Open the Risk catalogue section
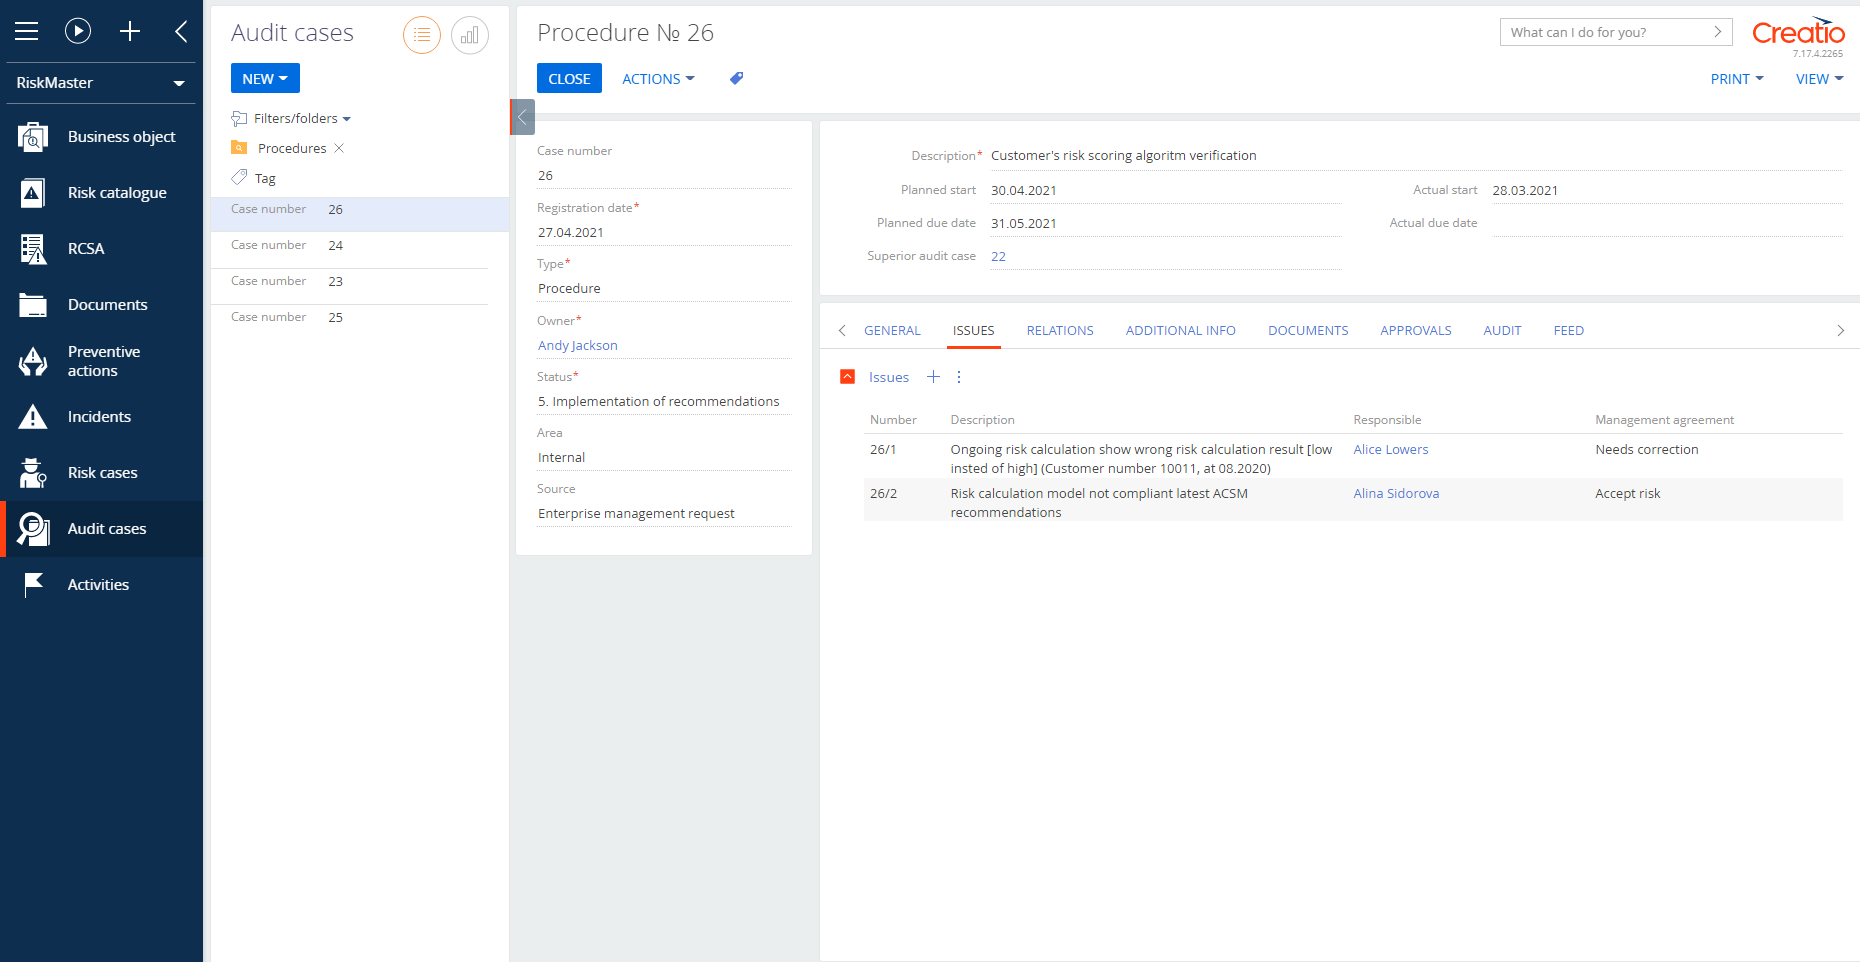This screenshot has height=962, width=1860. [116, 192]
